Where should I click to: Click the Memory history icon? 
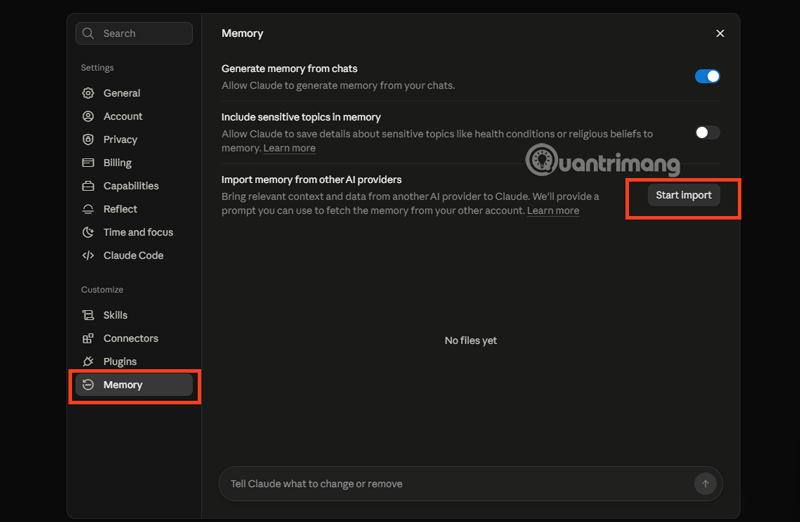88,385
